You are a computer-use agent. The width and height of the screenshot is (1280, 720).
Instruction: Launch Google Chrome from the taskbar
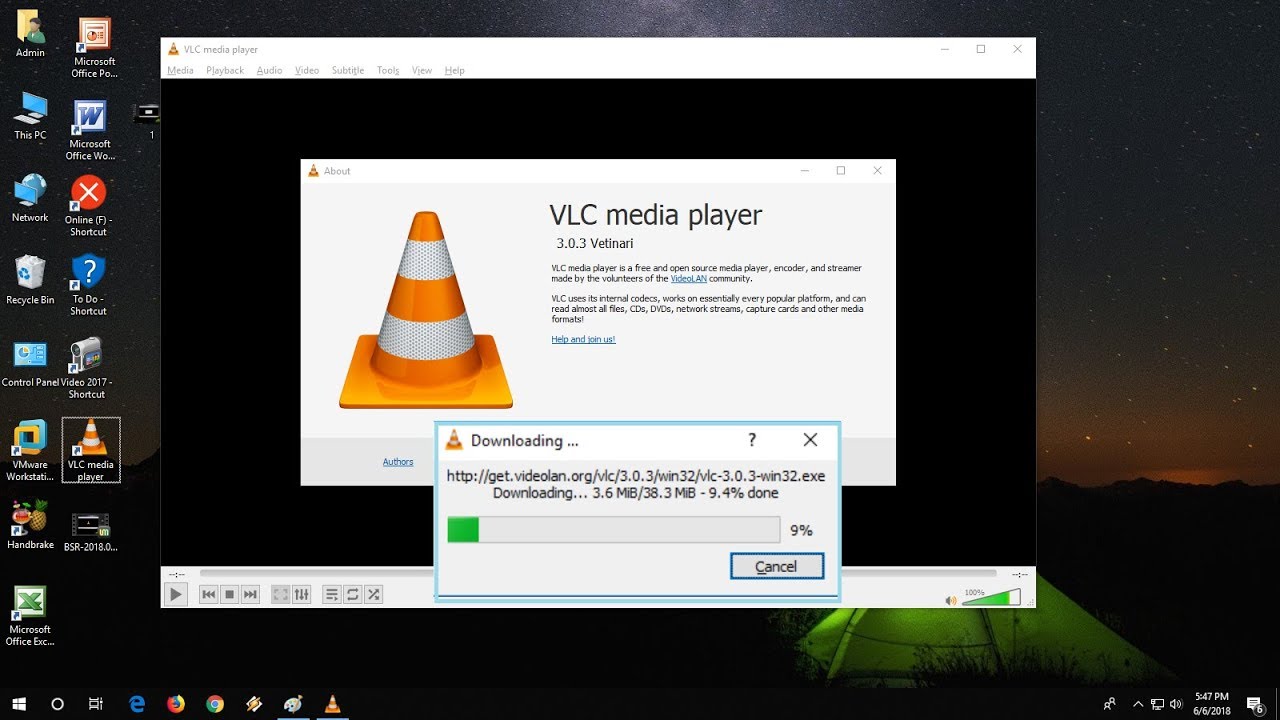click(215, 704)
